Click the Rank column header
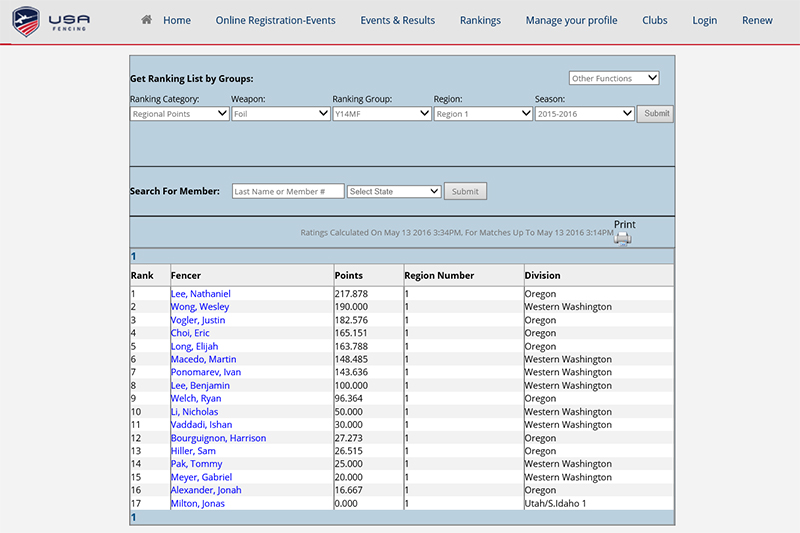800x533 pixels. (142, 275)
